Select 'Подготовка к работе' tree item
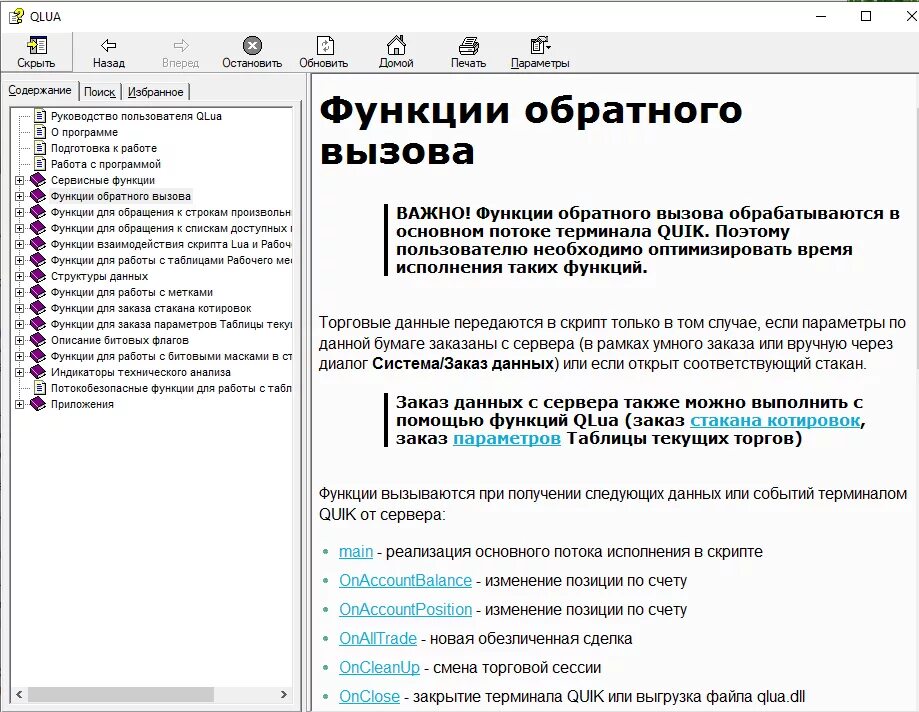The image size is (919, 712). [104, 148]
